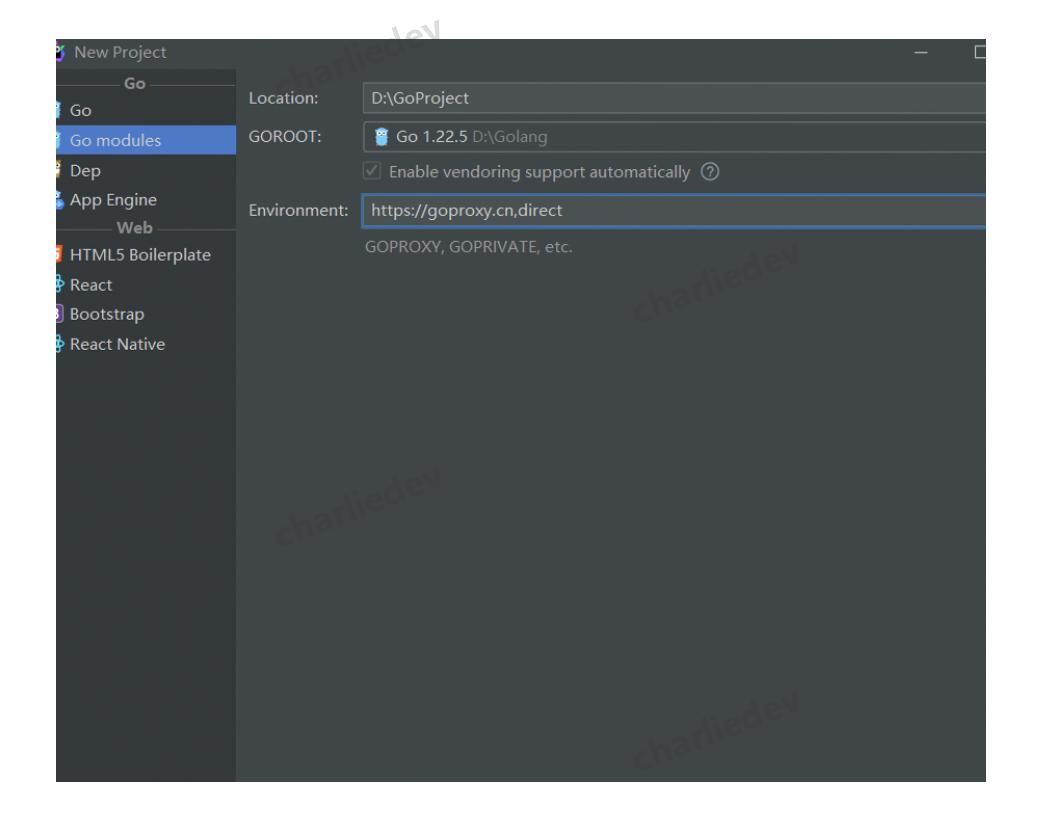Click the New Project window title

pyautogui.click(x=120, y=52)
